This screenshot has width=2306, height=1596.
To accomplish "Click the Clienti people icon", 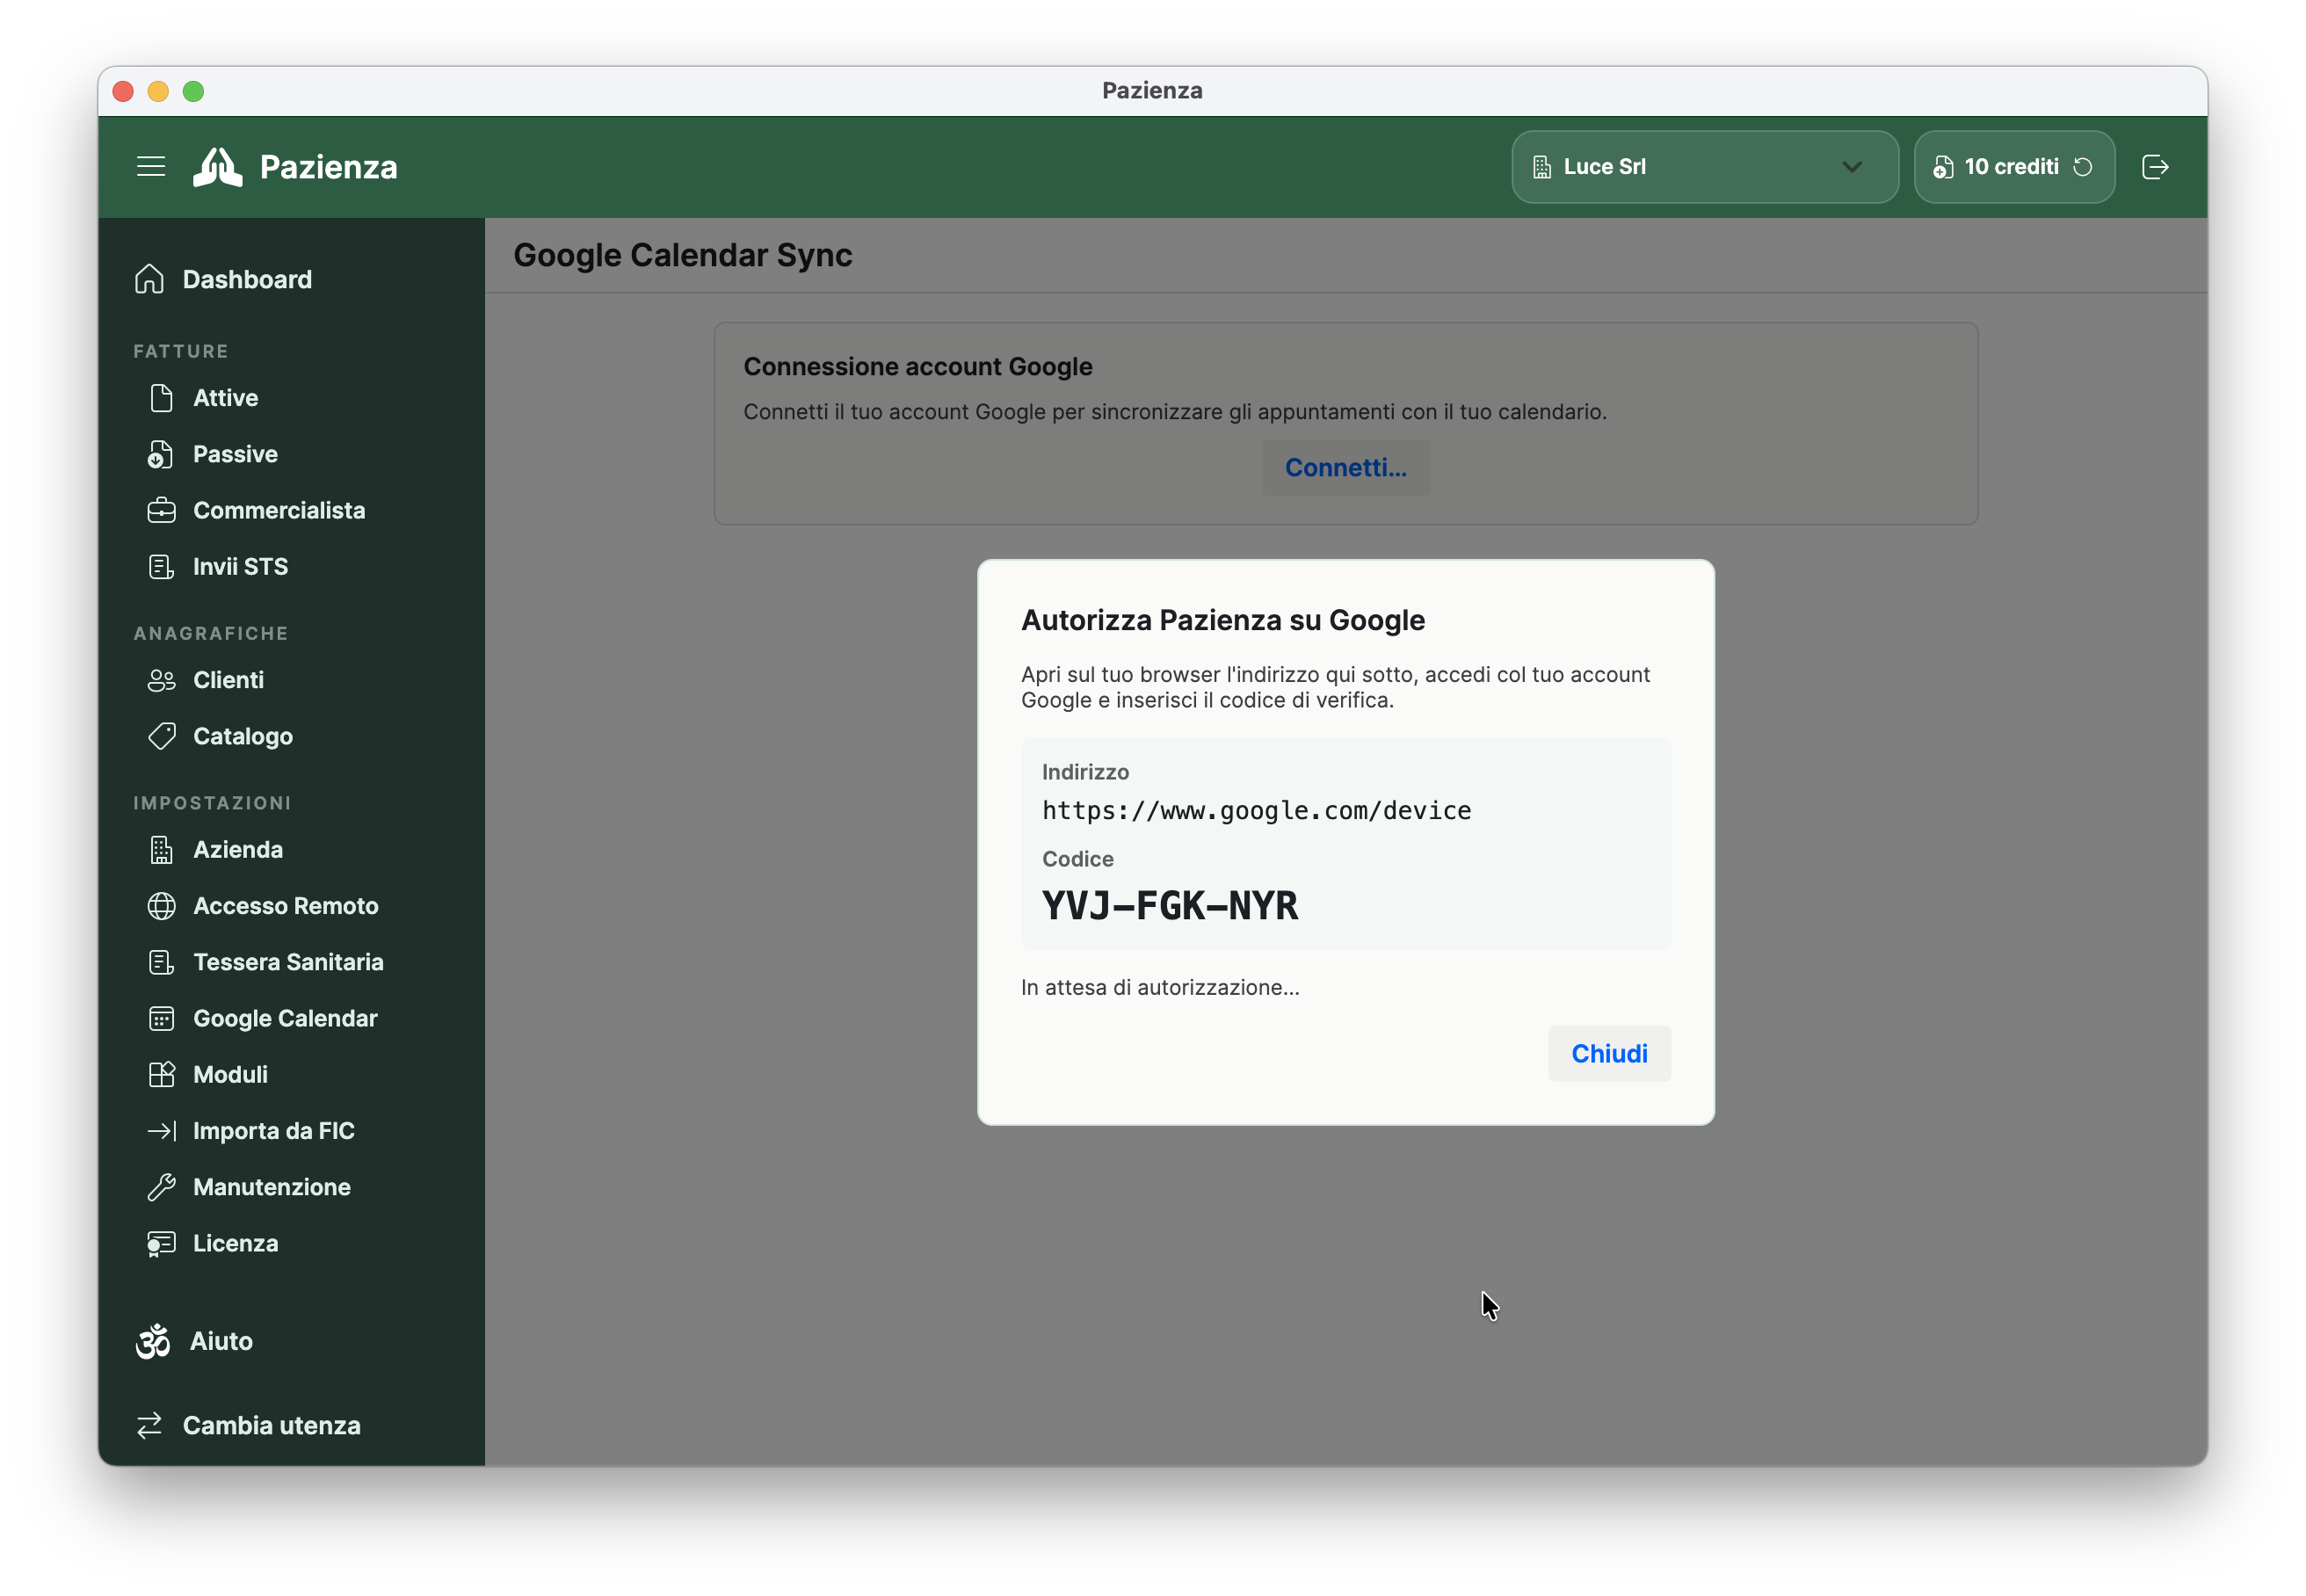I will click(161, 680).
